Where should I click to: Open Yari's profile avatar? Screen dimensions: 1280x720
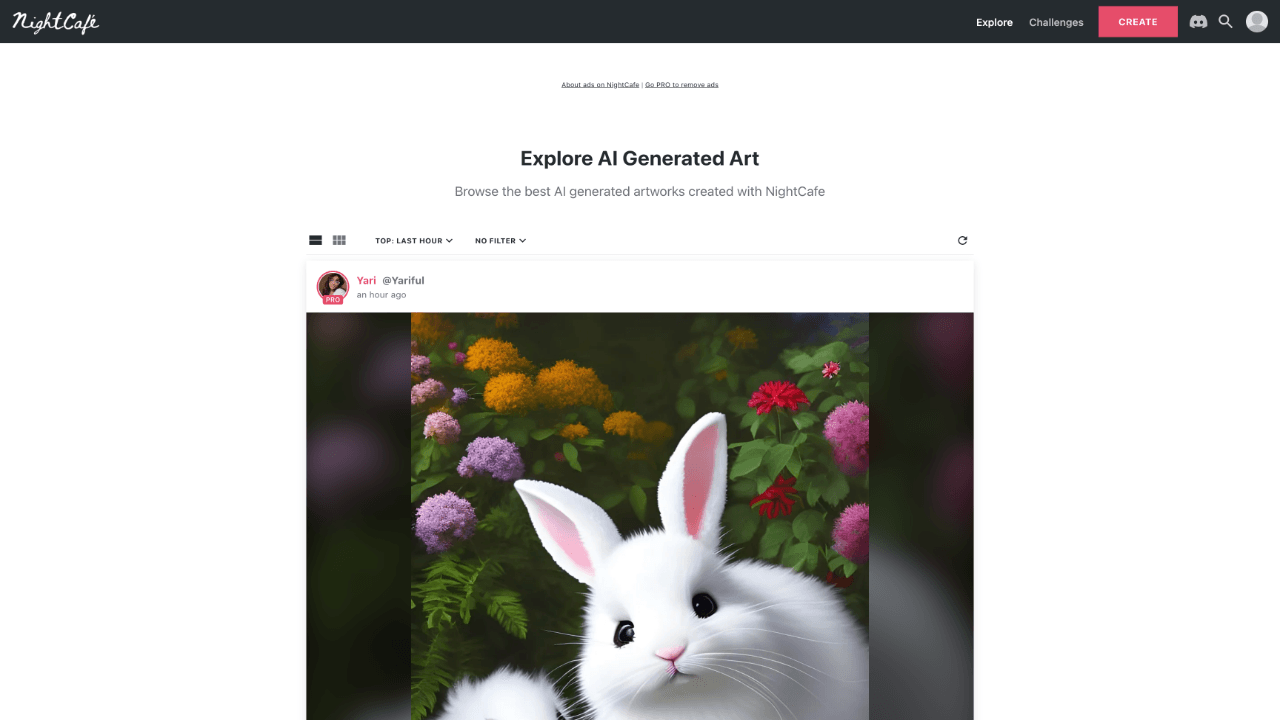click(x=333, y=286)
